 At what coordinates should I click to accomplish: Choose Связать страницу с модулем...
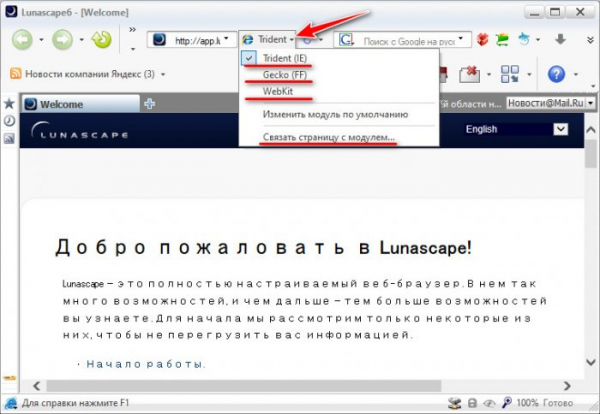329,137
